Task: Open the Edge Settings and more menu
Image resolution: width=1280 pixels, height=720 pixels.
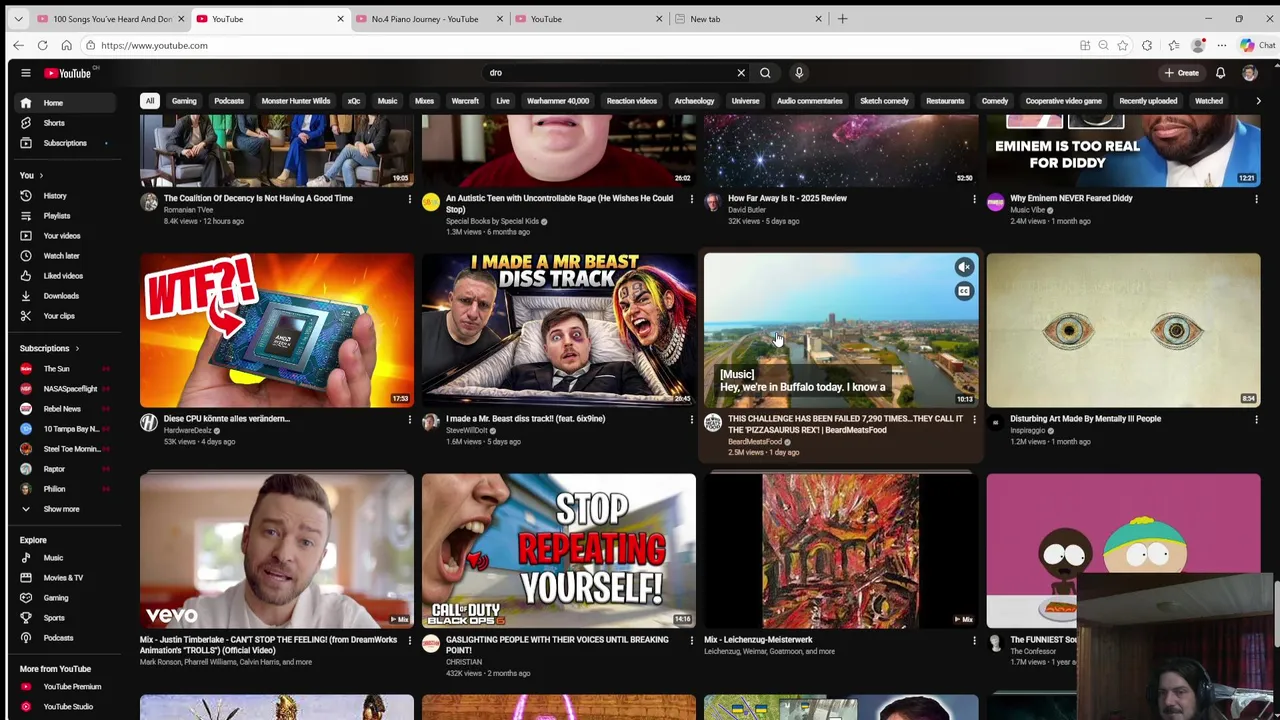Action: point(1221,45)
